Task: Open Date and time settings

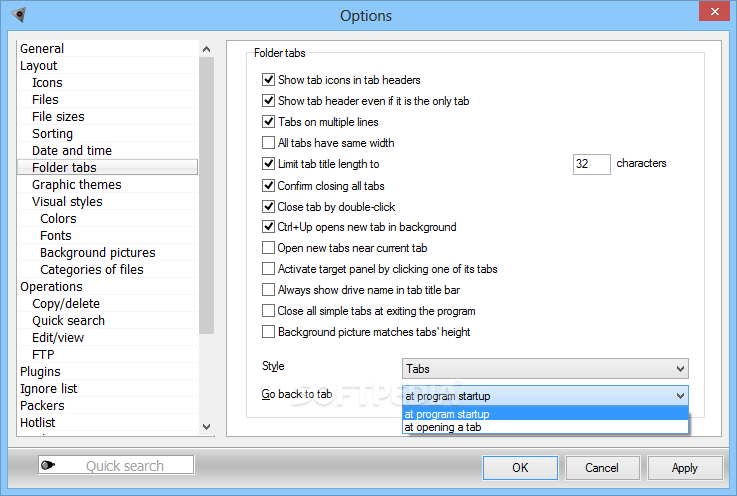Action: [108, 150]
